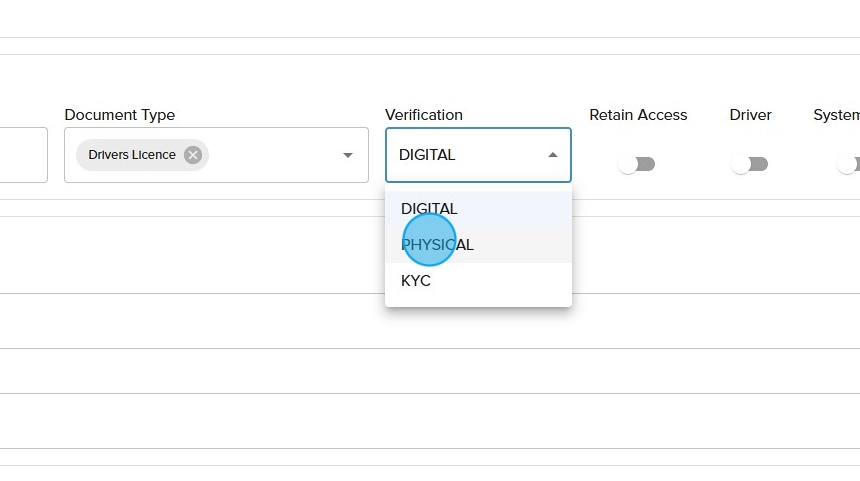Choose PHYSICAL from the verification list
The image size is (860, 481).
coord(437,245)
